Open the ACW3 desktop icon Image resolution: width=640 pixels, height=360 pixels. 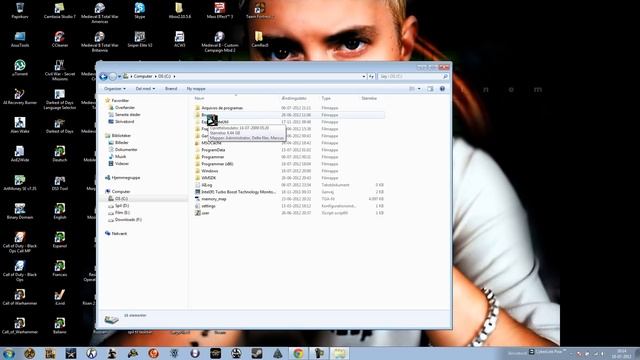(x=180, y=39)
